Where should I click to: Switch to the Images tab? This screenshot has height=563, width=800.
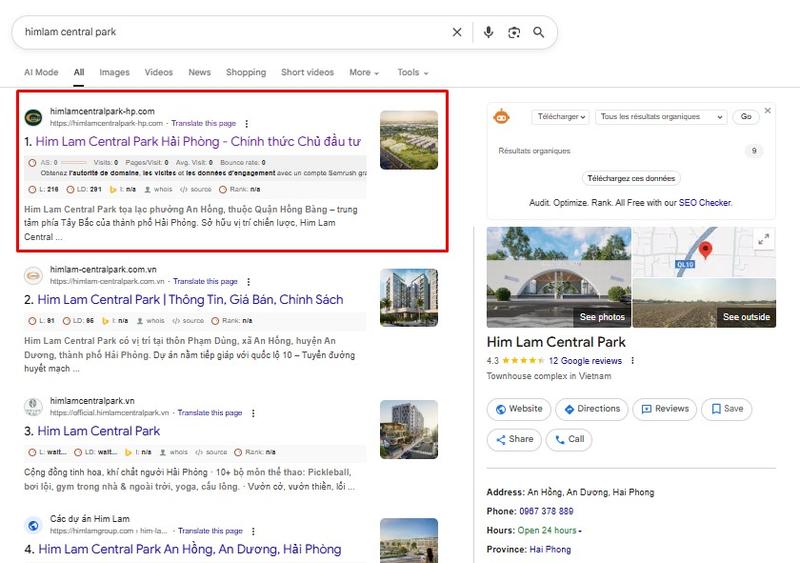point(114,72)
